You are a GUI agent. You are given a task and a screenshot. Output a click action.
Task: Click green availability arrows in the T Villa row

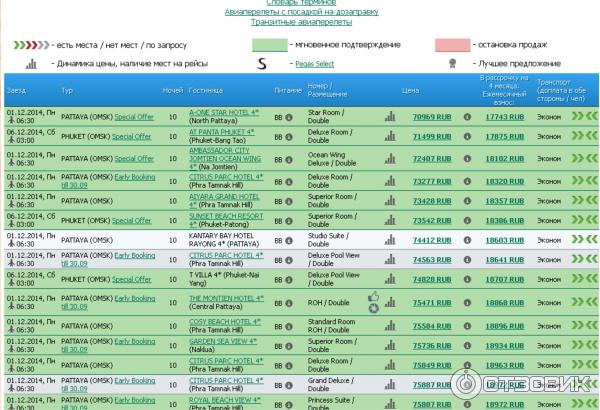coord(582,279)
